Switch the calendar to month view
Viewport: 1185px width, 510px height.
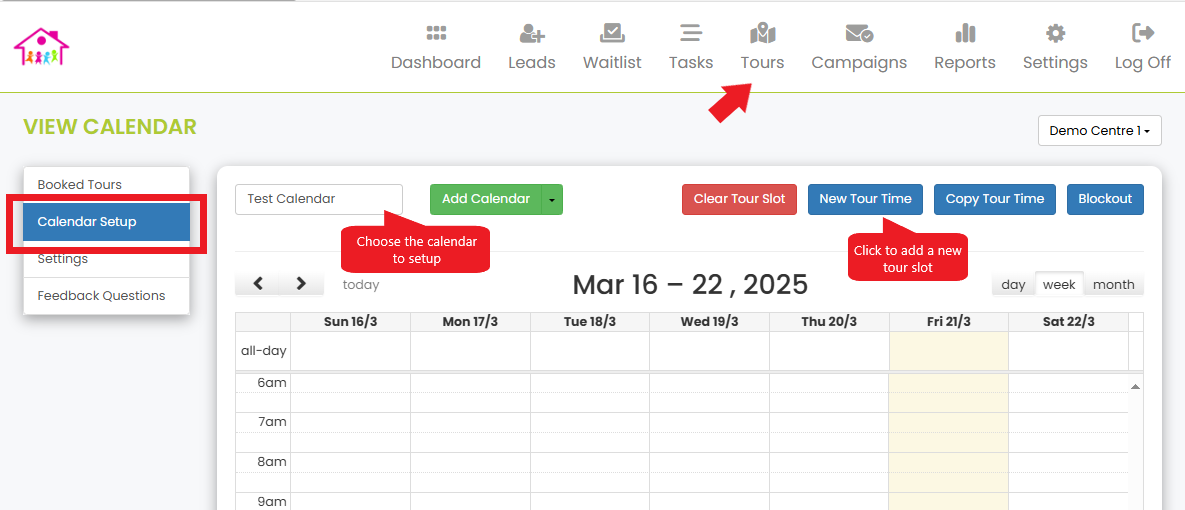(1114, 285)
